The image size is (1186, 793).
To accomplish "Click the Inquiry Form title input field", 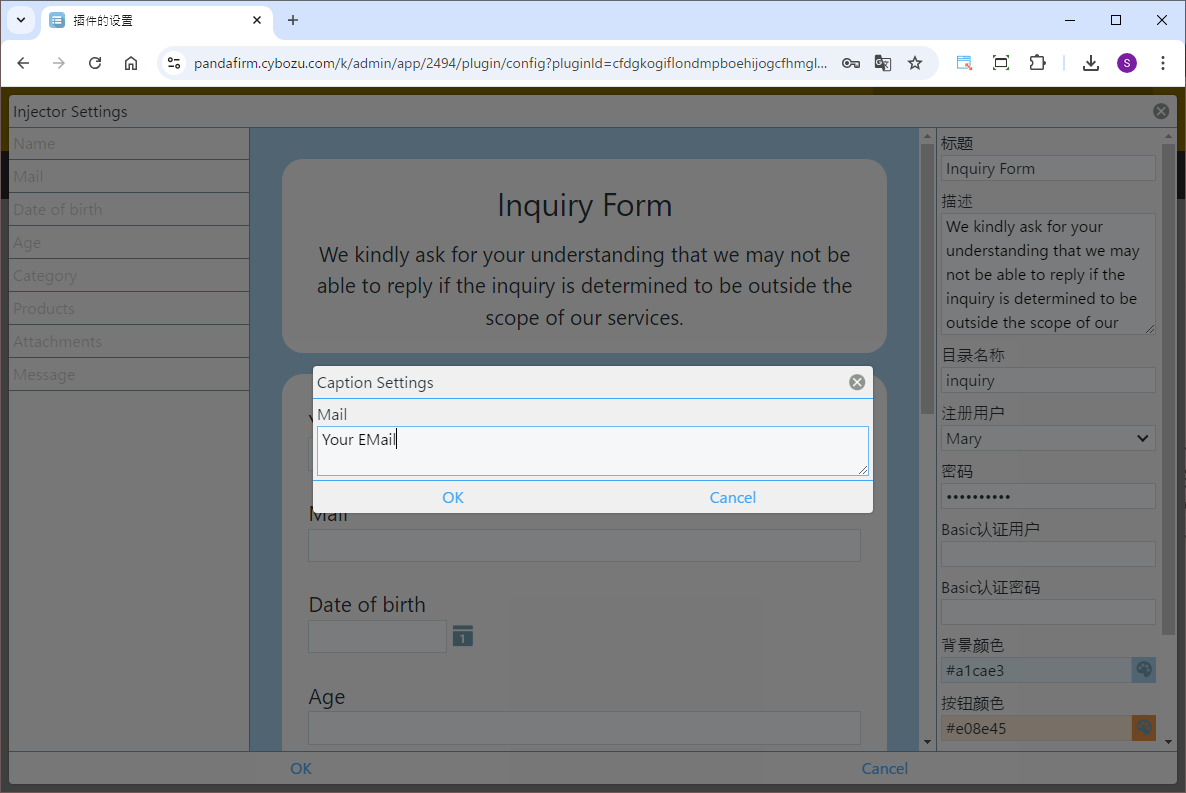I will (1047, 168).
